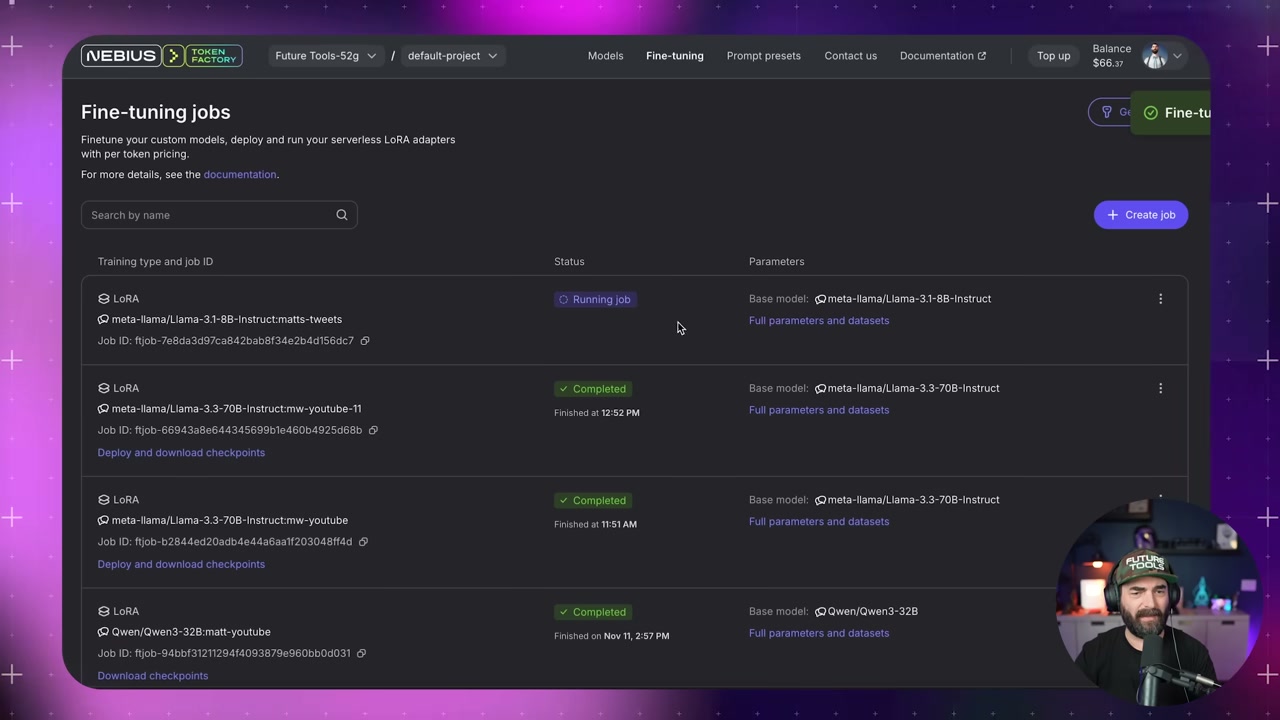Click the model icon beside meta-llama/Llama-3.1-8B-Instruct
This screenshot has width=1280, height=720.
point(820,298)
